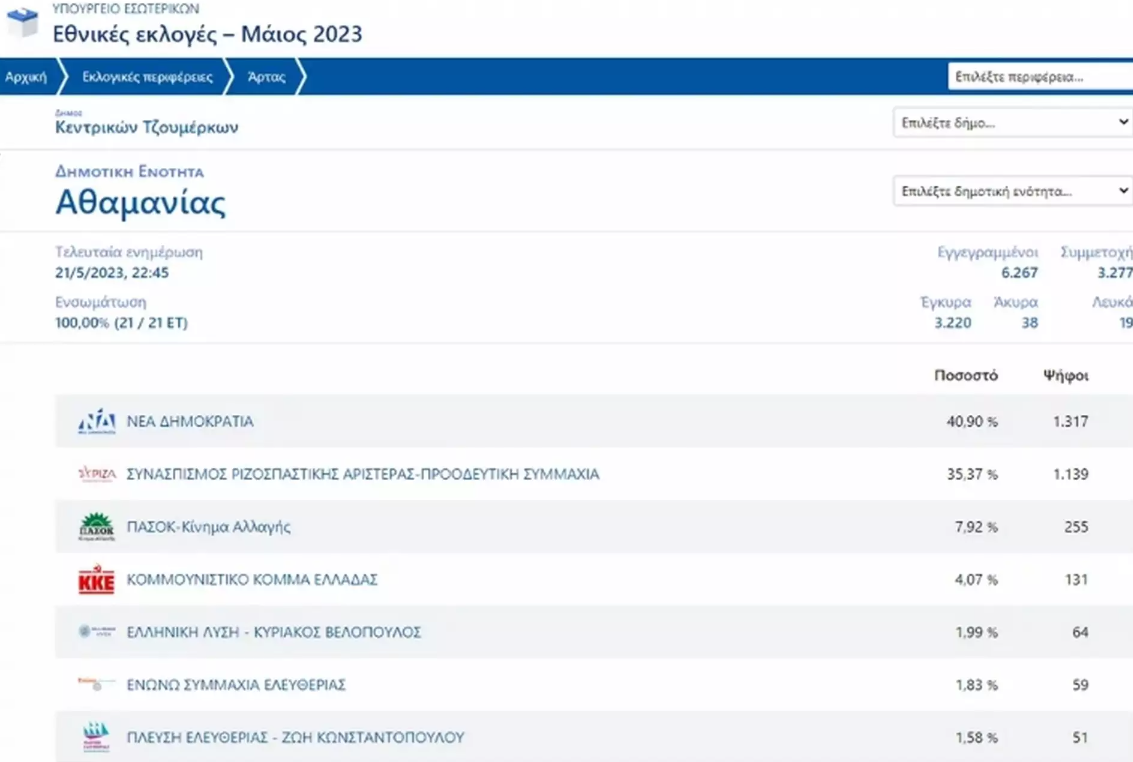Viewport: 1133px width, 762px height.
Task: Open the 'Επιλέξτε δήμο' dropdown
Action: (x=1012, y=123)
